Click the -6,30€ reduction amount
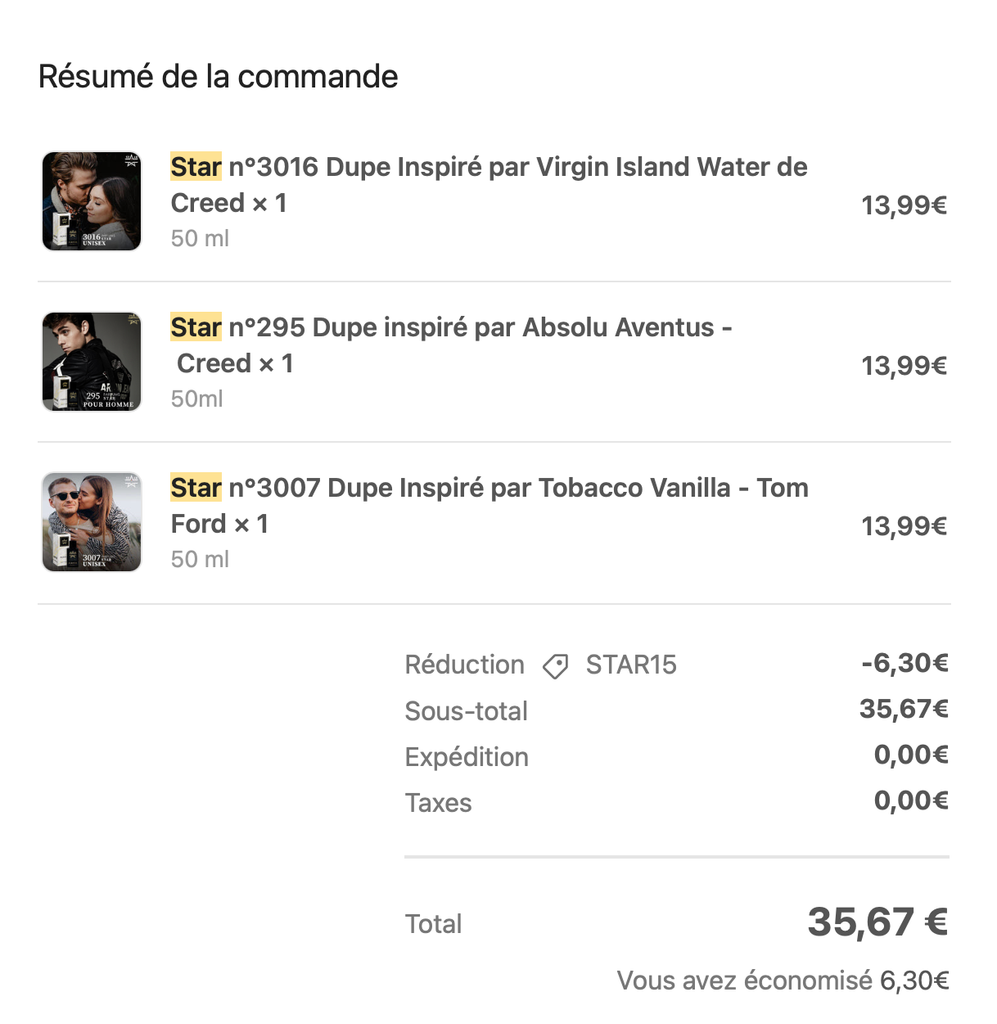The width and height of the screenshot is (997, 1024). [x=904, y=663]
